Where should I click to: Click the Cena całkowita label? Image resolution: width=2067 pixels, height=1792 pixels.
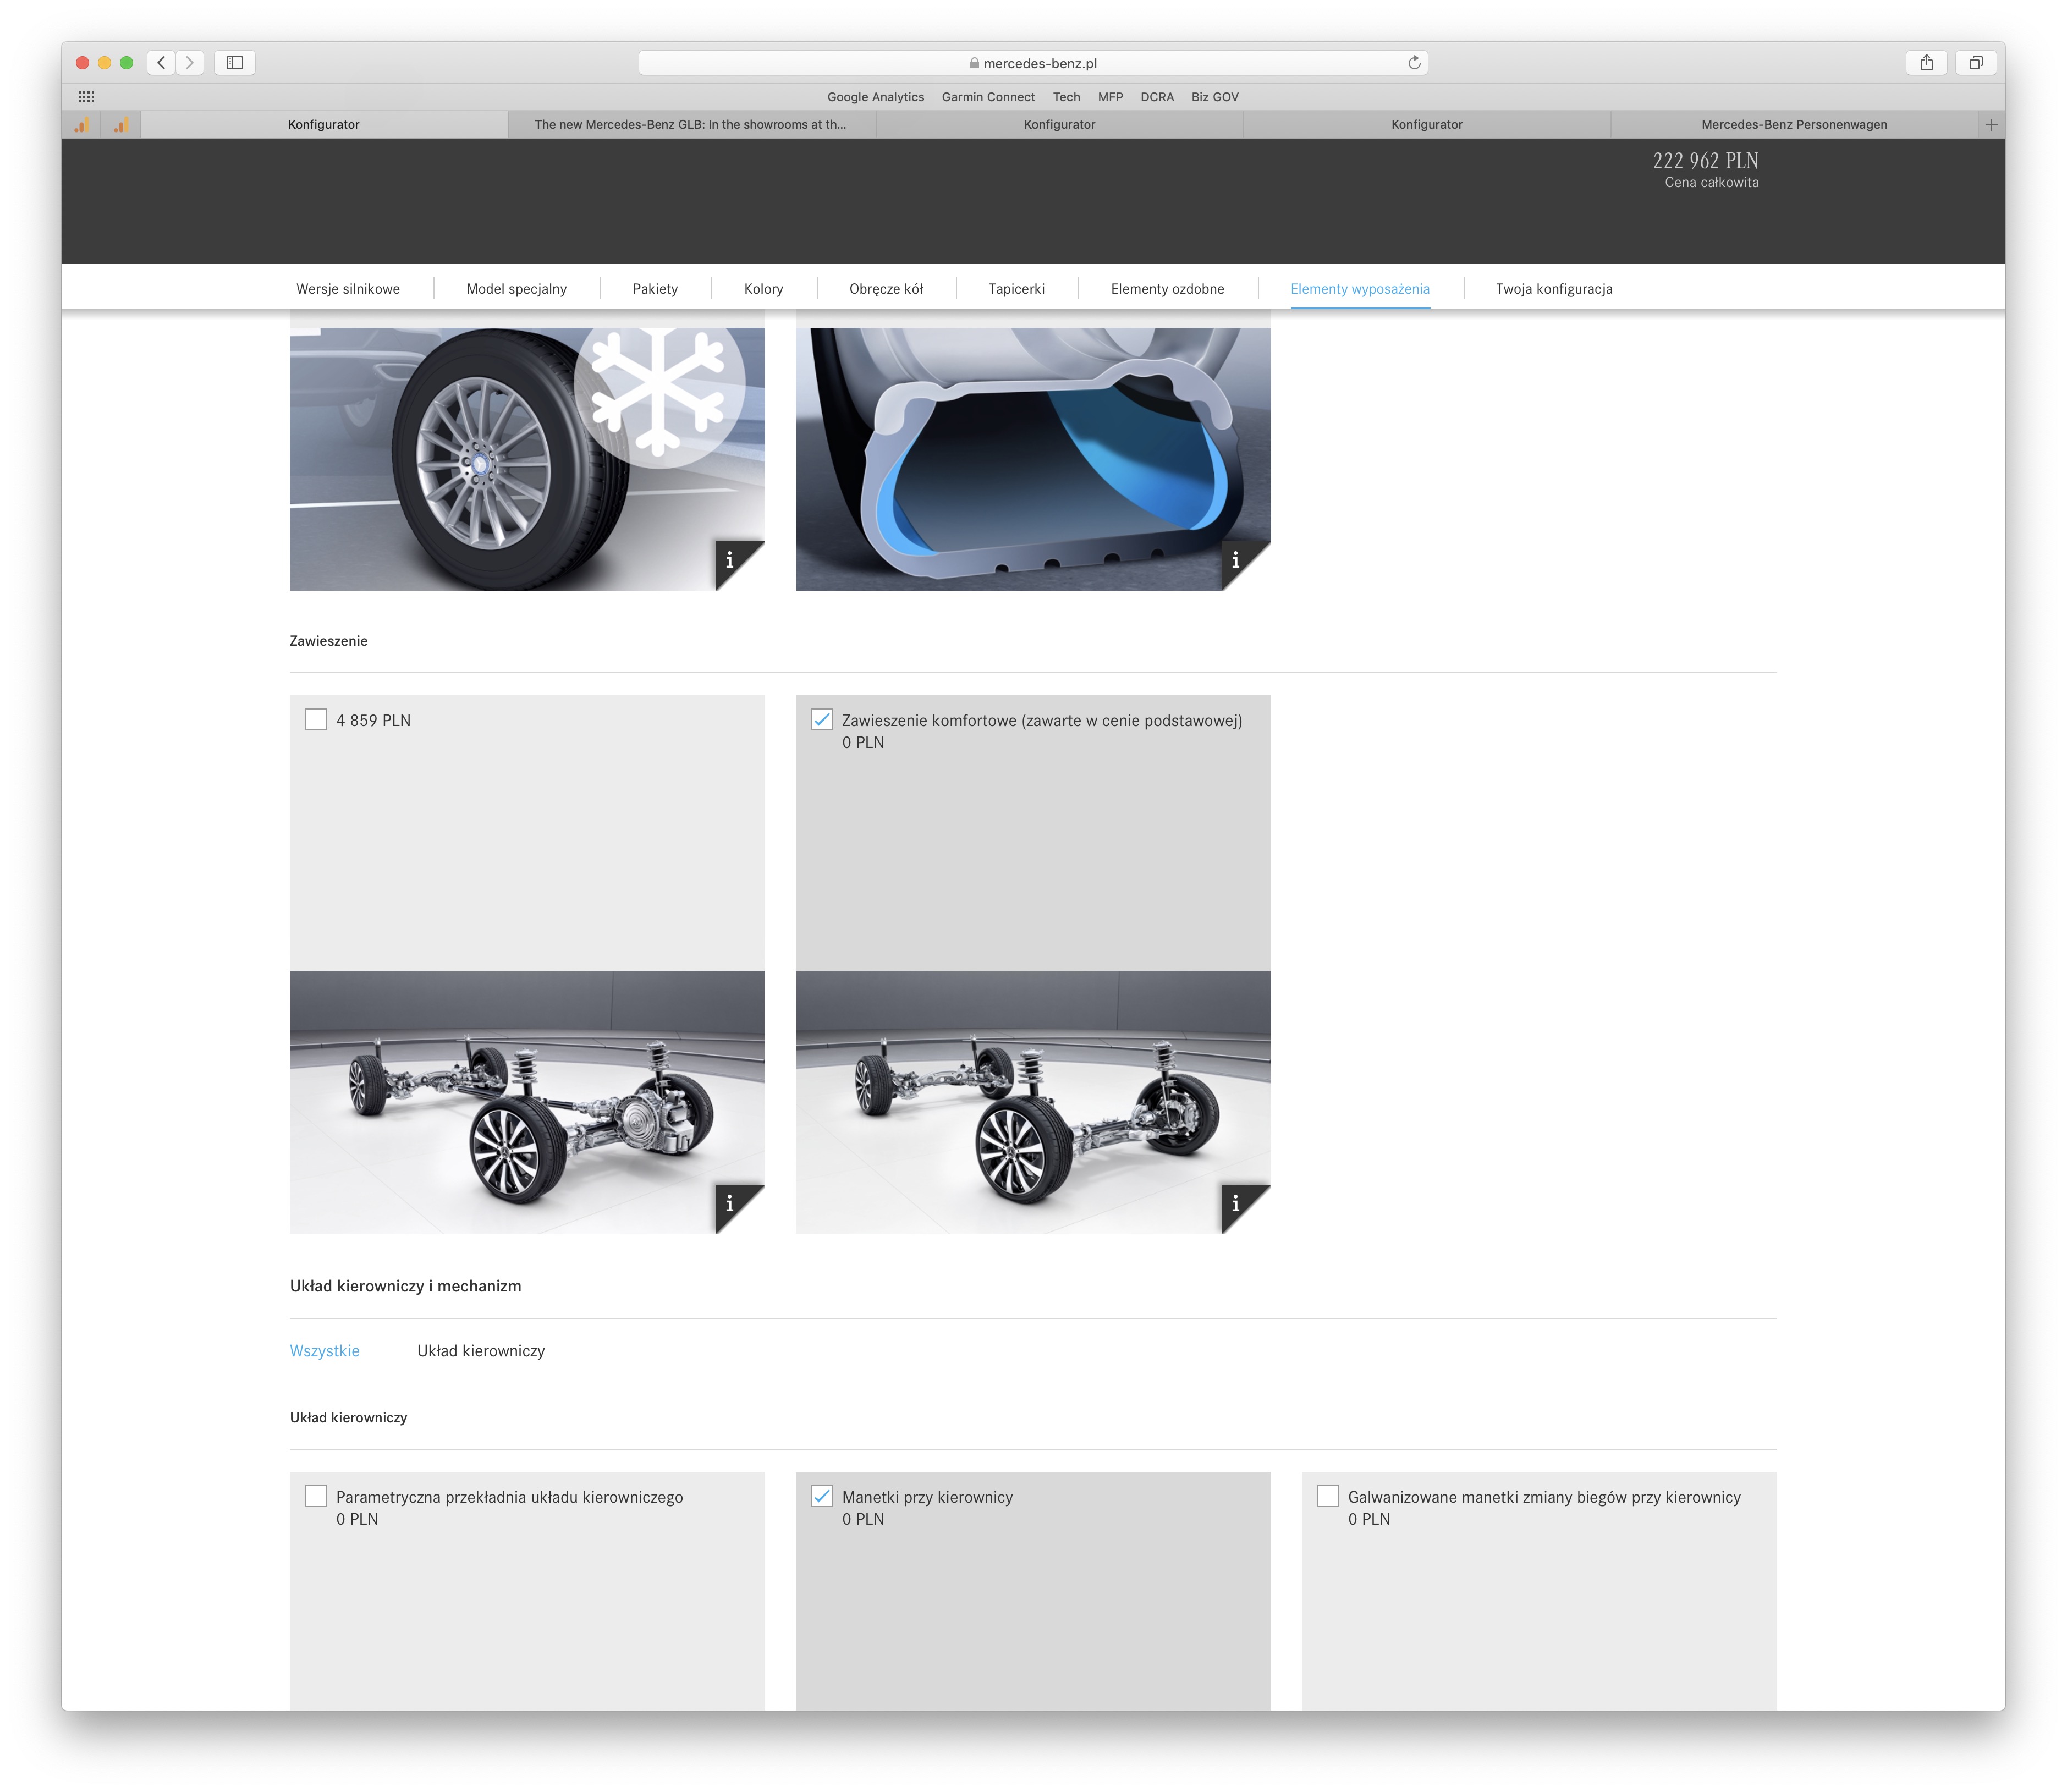(1711, 182)
